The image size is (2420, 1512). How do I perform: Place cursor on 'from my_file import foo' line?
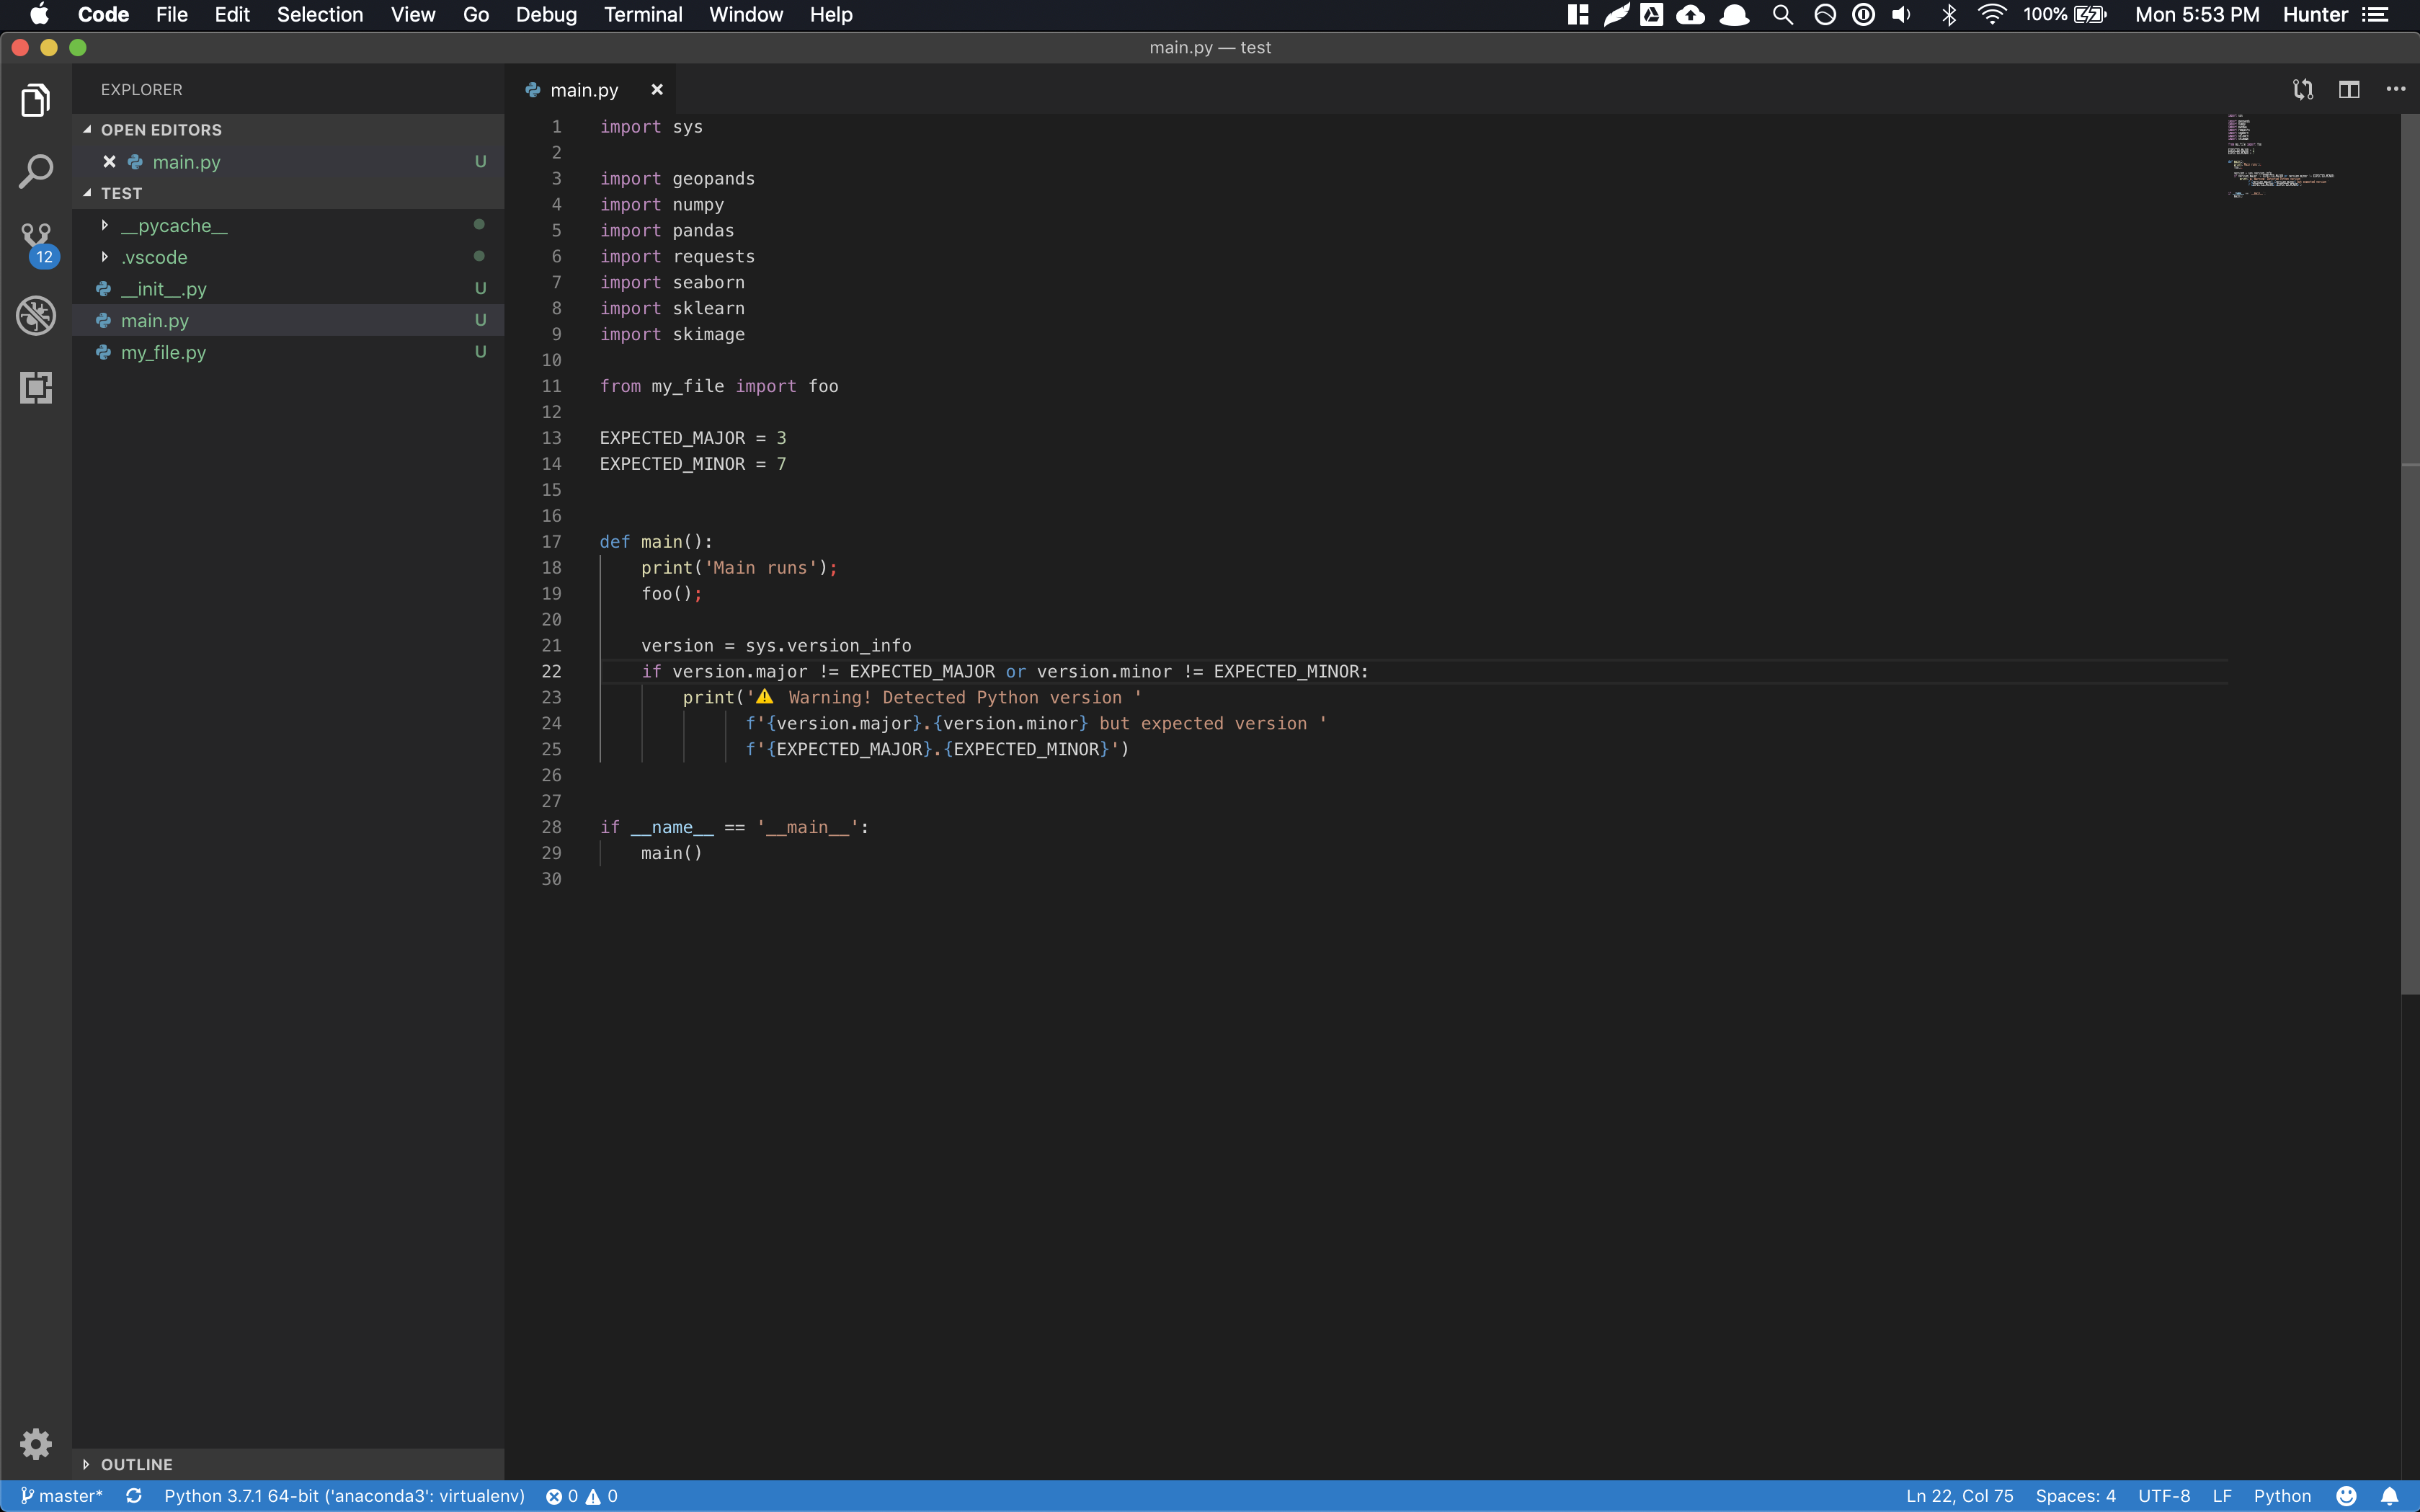tap(719, 386)
